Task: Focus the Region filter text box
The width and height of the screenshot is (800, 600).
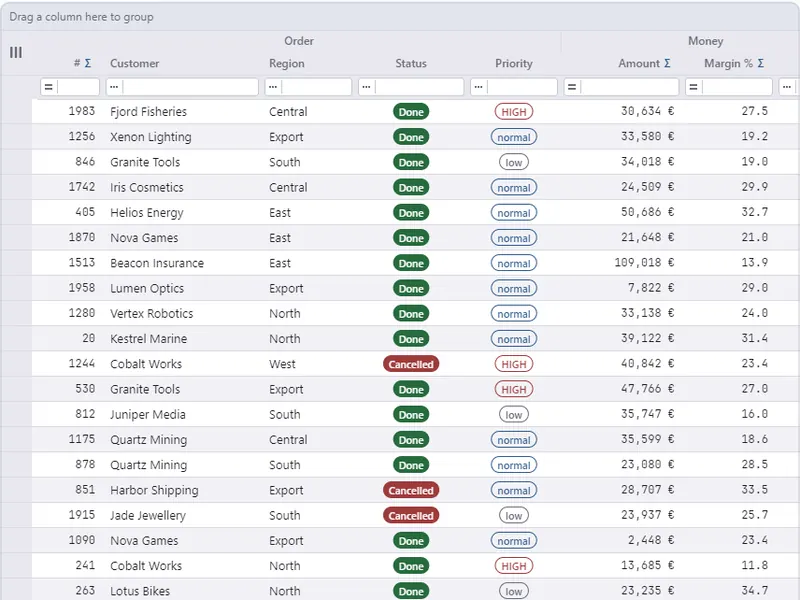Action: click(x=316, y=87)
